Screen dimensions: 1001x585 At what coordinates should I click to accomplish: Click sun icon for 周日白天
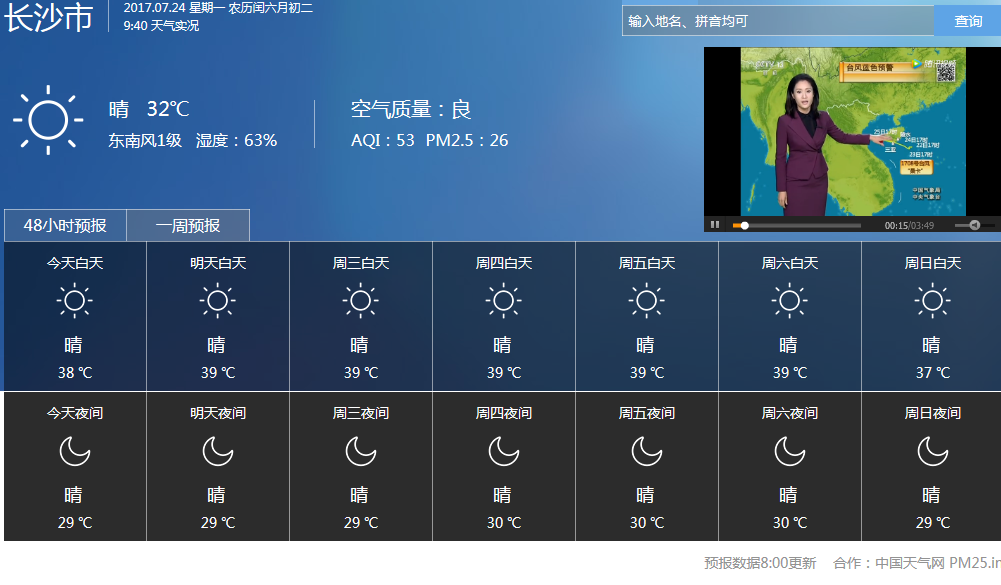click(x=932, y=301)
